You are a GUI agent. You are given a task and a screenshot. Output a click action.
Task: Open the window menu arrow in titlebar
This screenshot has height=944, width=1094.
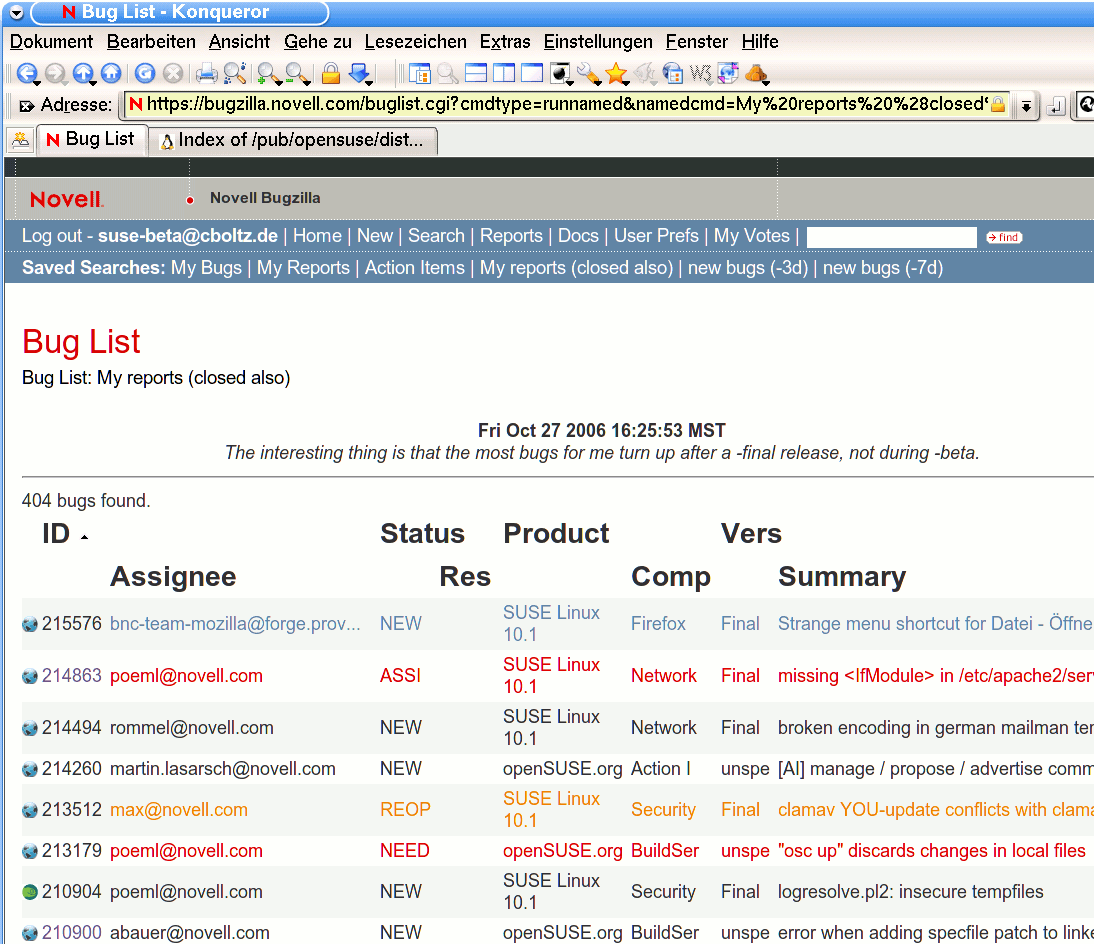point(16,13)
